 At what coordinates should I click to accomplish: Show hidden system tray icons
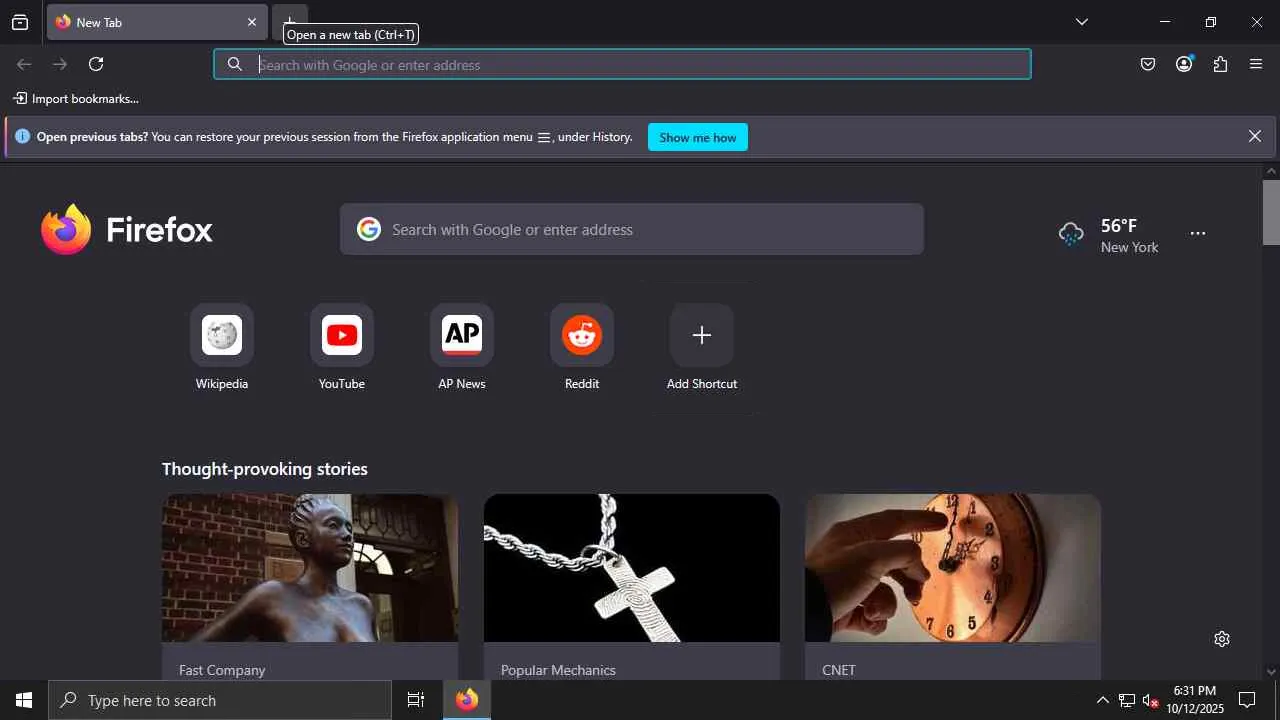(x=1102, y=700)
